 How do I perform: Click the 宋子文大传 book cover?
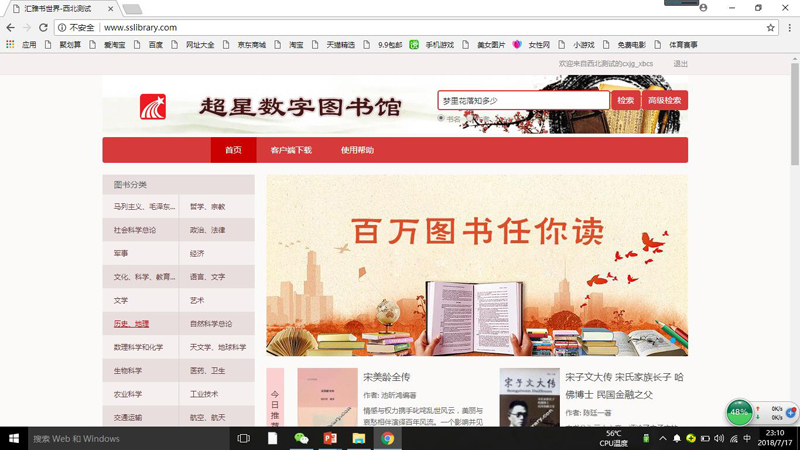coord(529,397)
